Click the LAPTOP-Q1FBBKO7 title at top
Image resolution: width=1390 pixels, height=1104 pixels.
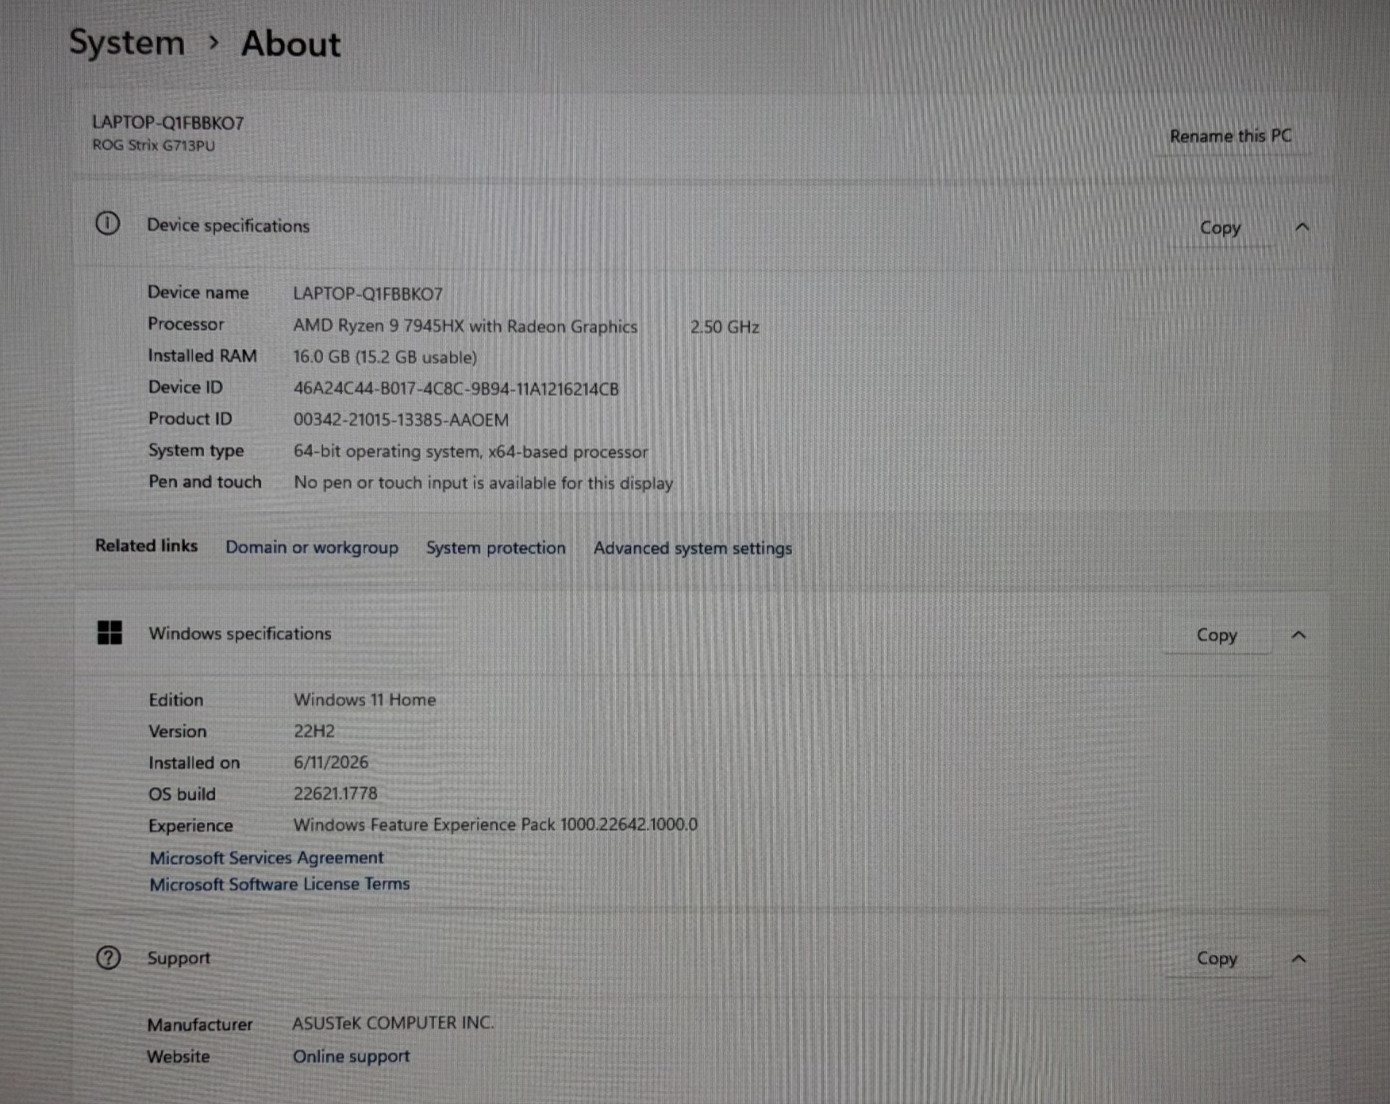[x=168, y=122]
